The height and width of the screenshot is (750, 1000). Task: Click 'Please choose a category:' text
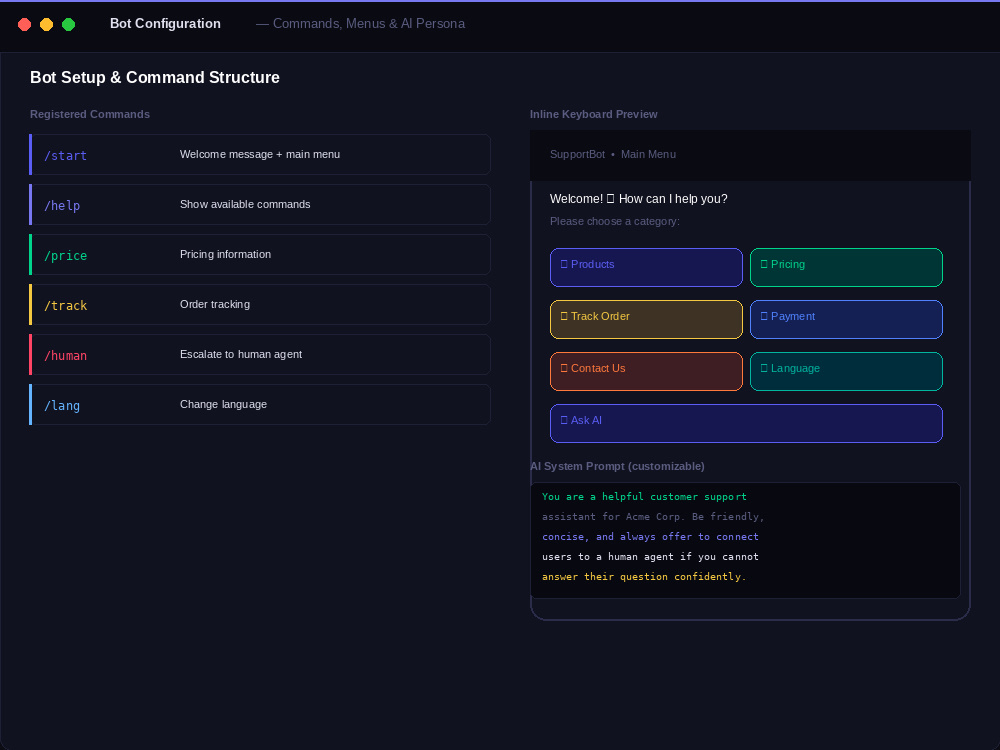(x=615, y=221)
